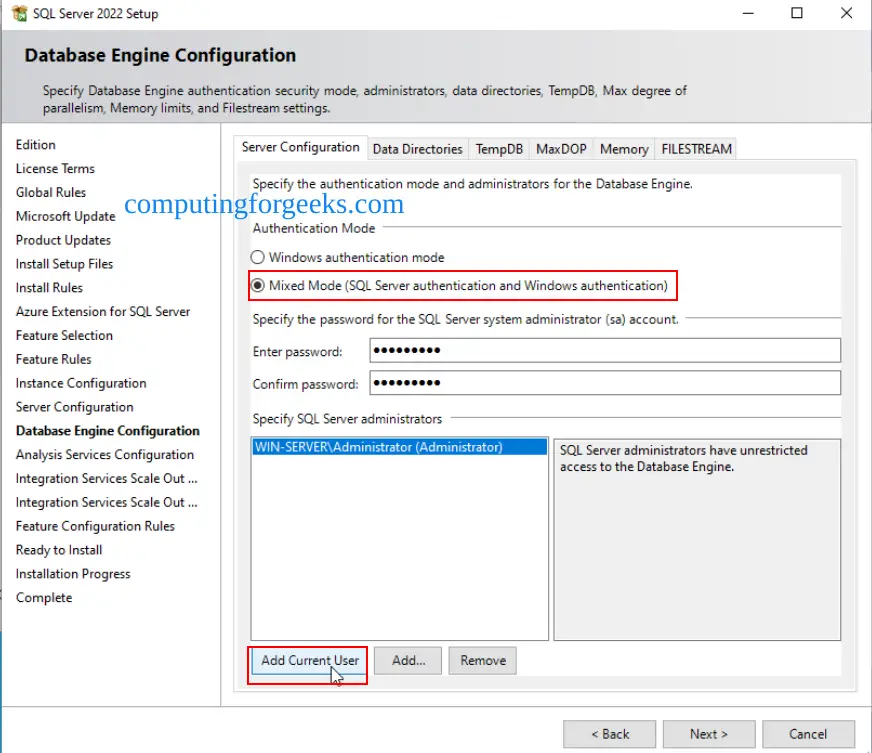Click the administrators description text box
872x753 pixels.
pyautogui.click(x=697, y=539)
